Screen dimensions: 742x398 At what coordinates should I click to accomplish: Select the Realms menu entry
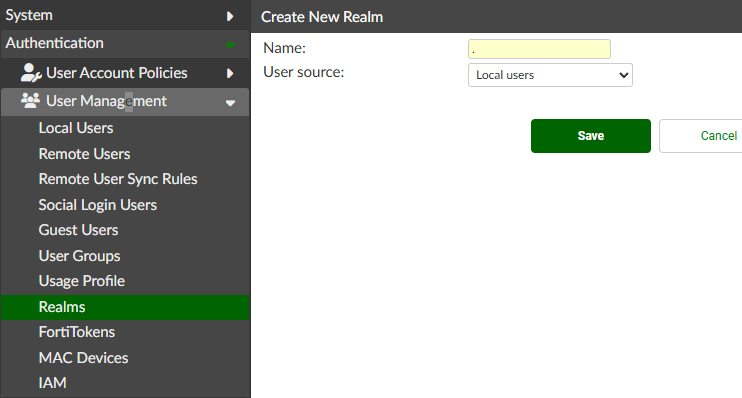(125, 307)
